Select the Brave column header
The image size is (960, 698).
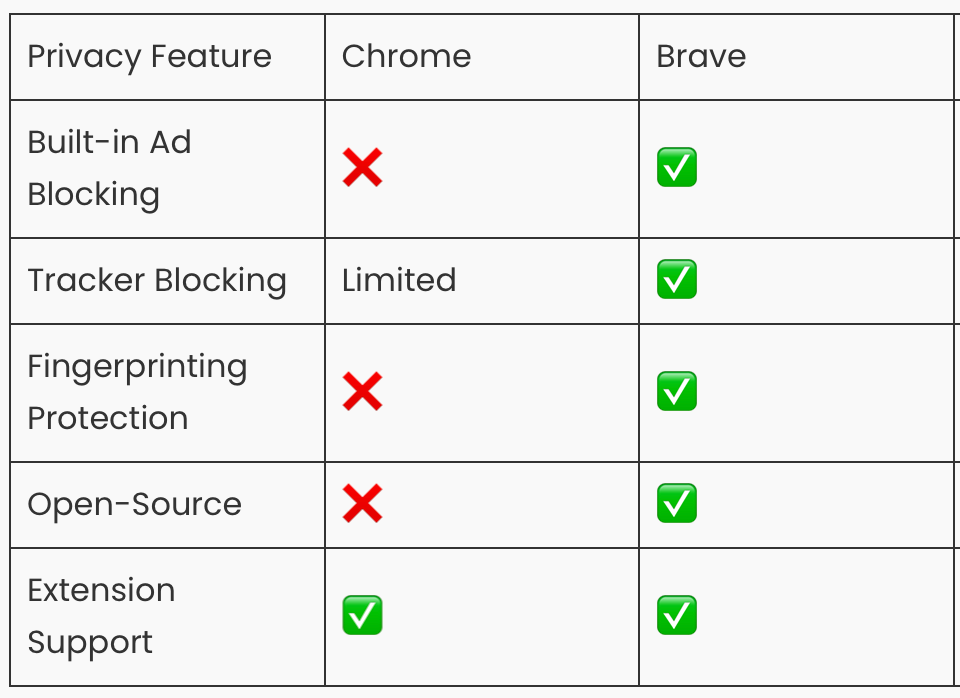(x=701, y=56)
